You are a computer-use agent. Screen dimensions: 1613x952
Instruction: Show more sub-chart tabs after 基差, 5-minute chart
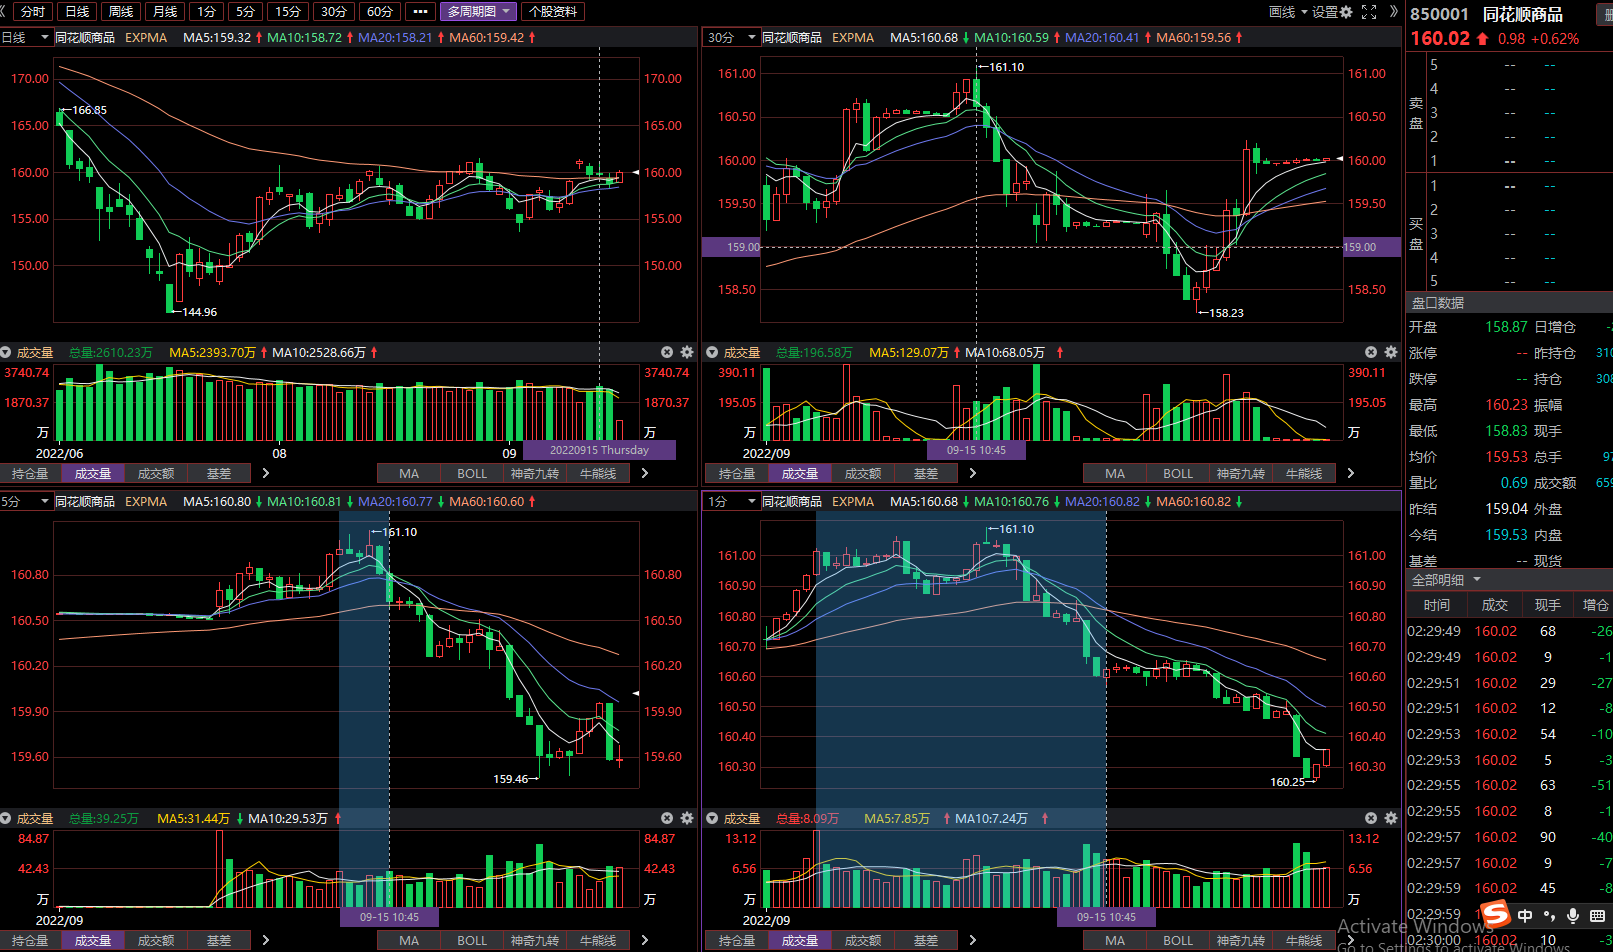tap(266, 940)
